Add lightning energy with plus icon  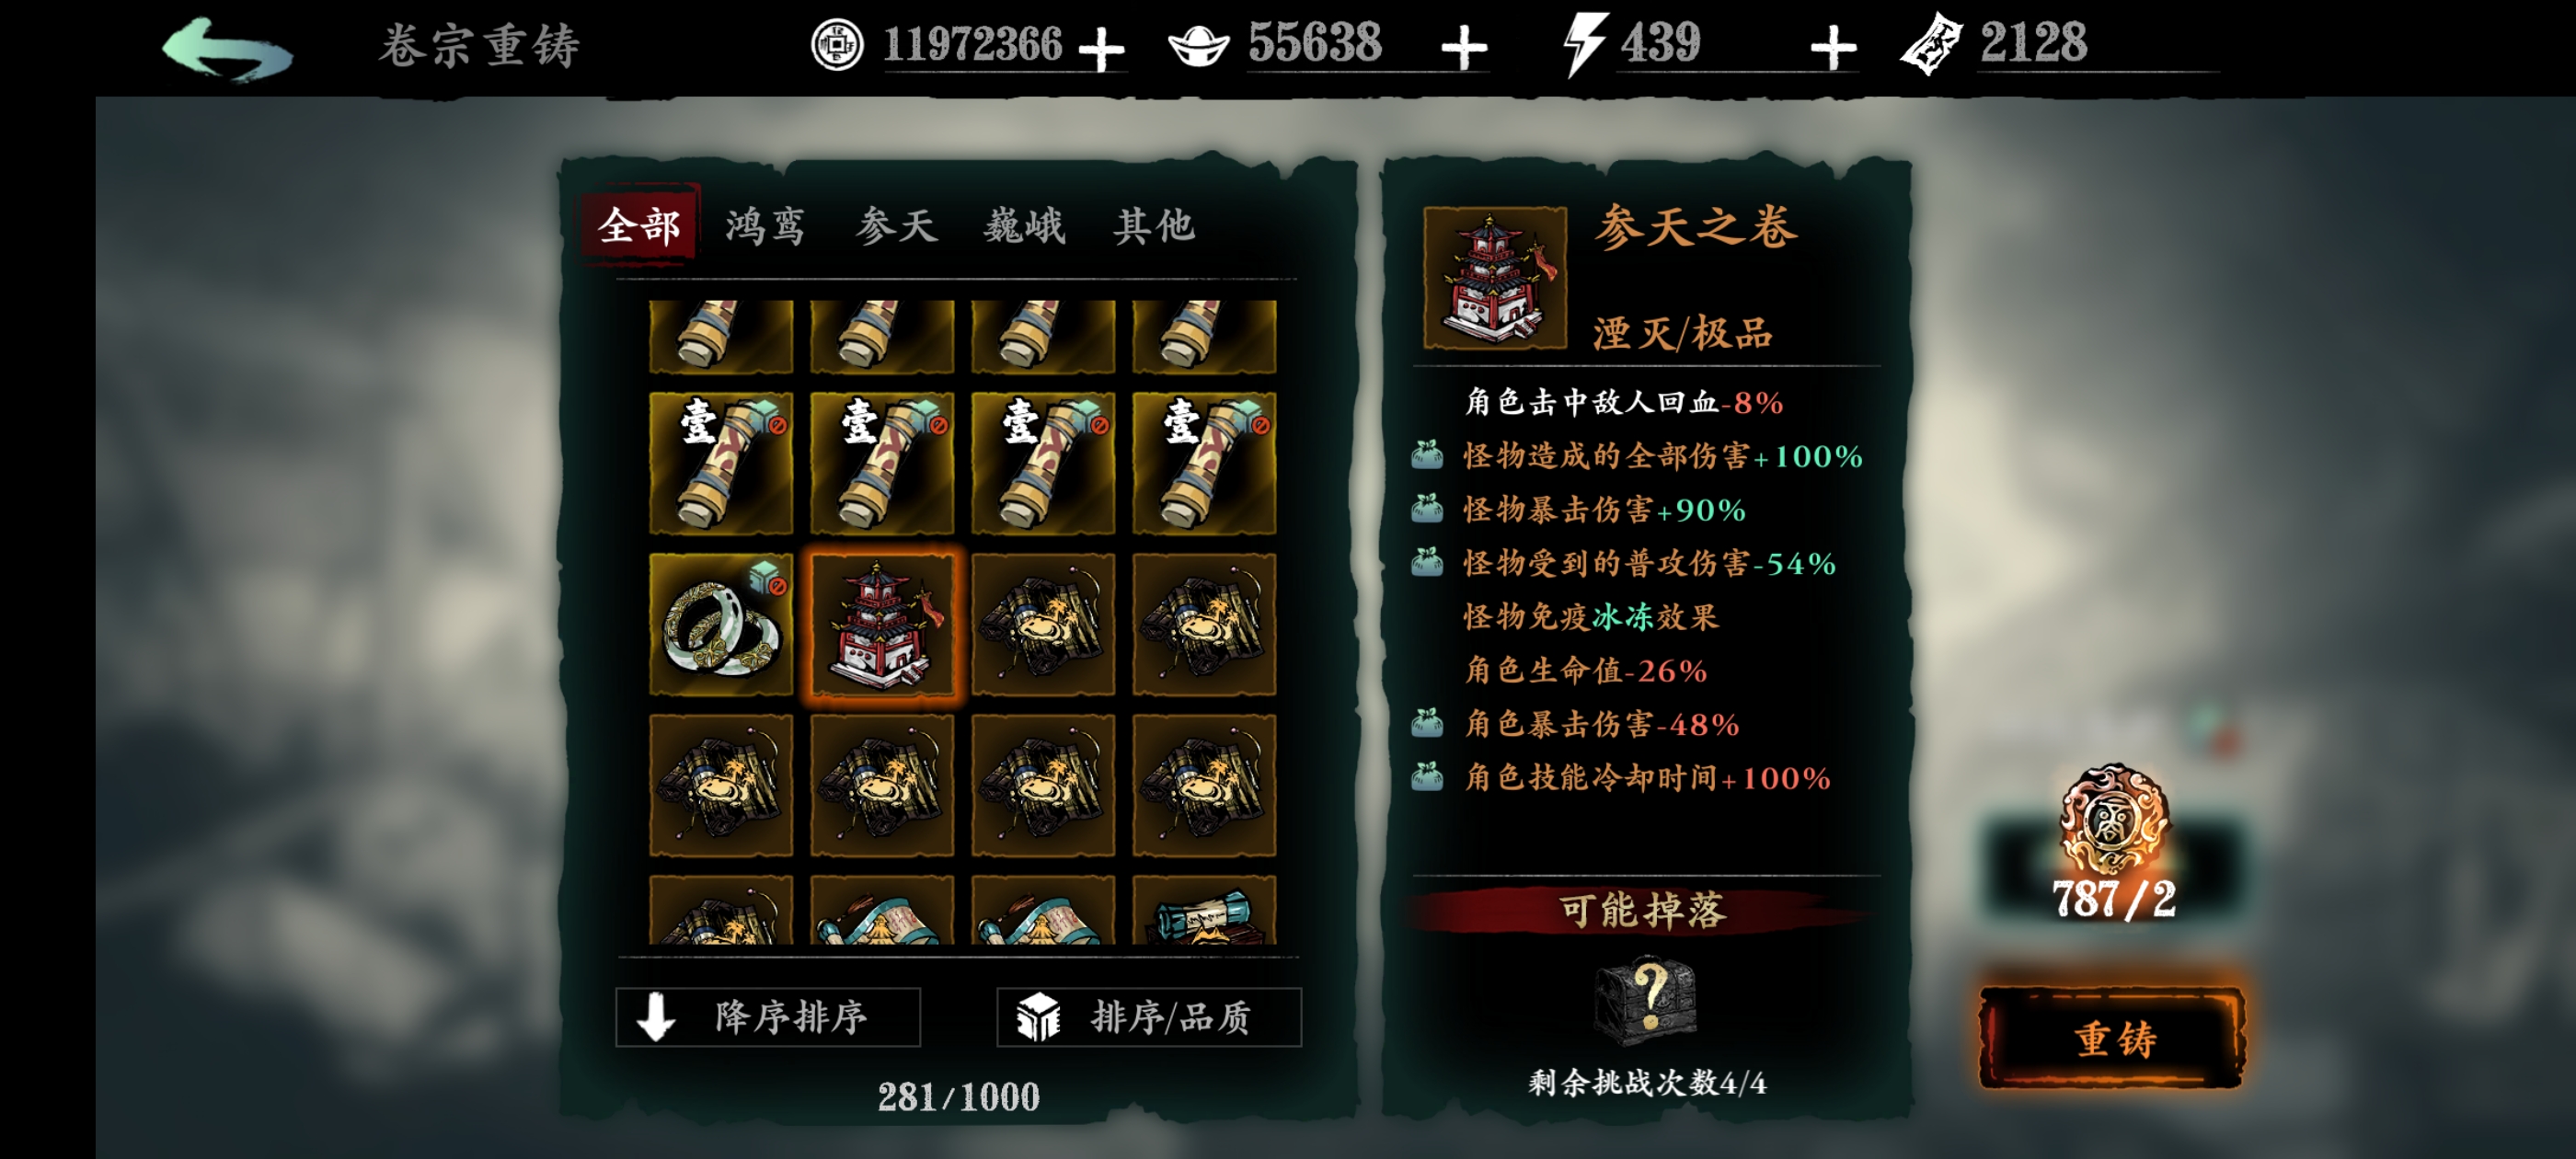[x=1833, y=49]
